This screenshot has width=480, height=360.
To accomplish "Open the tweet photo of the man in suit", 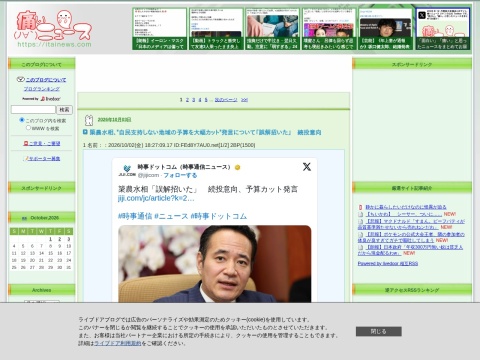I will 215,264.
